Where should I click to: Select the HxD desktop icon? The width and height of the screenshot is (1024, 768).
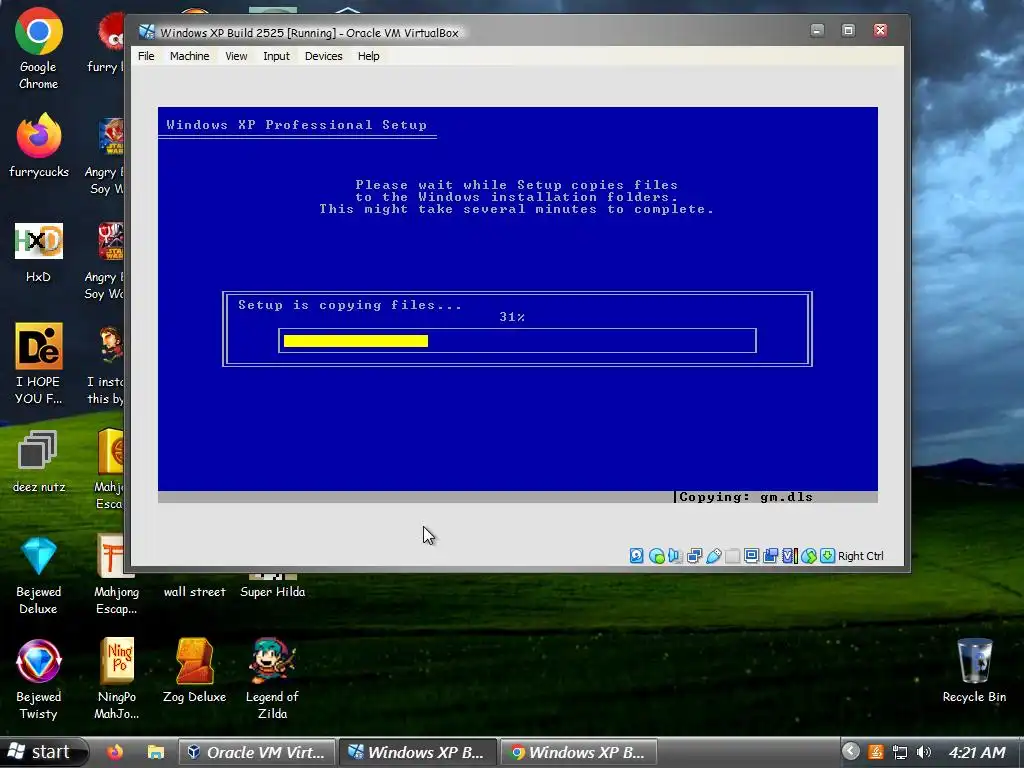point(39,253)
